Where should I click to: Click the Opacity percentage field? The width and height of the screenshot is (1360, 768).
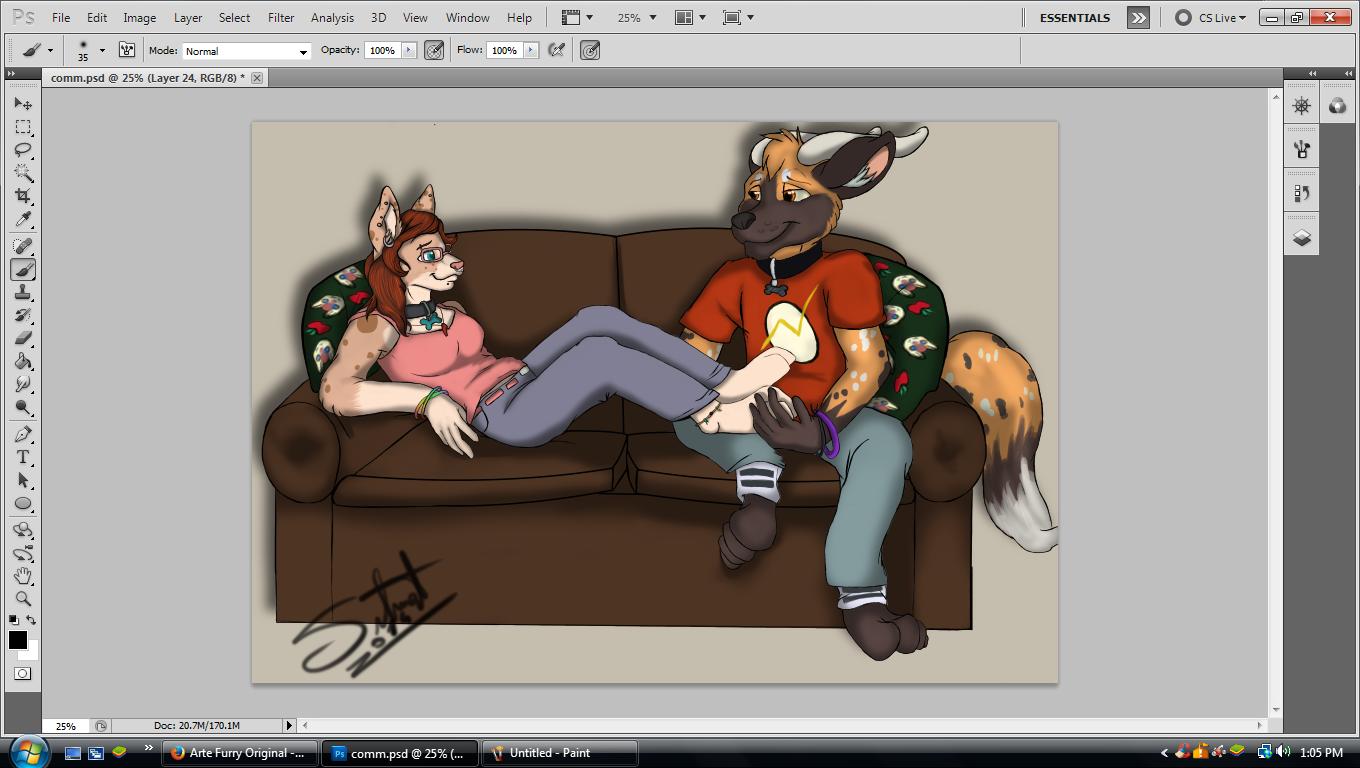(x=382, y=50)
